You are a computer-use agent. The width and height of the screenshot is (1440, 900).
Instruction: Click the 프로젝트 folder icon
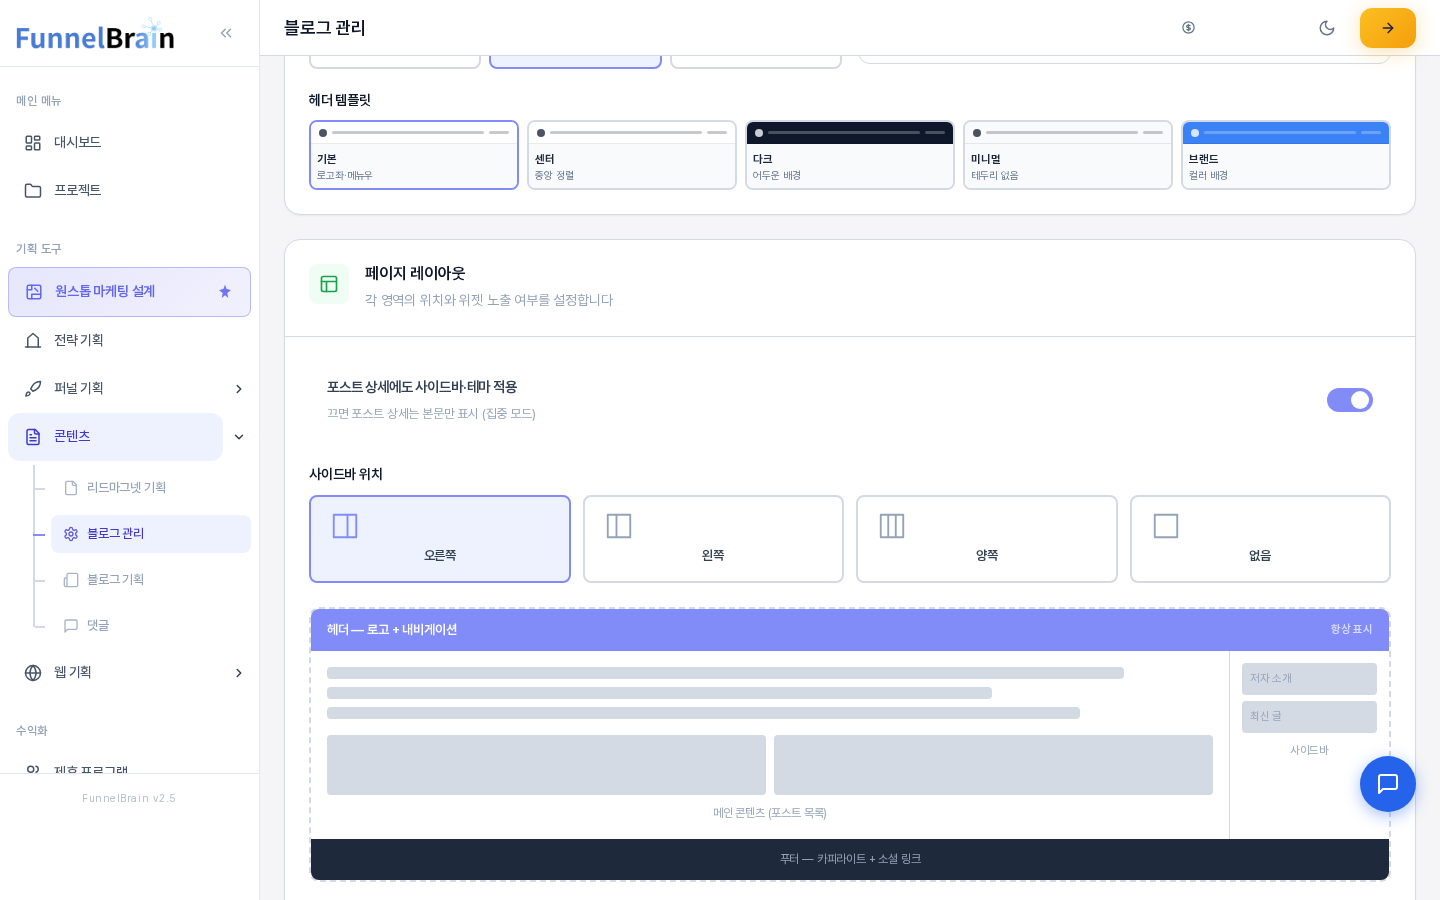[33, 191]
